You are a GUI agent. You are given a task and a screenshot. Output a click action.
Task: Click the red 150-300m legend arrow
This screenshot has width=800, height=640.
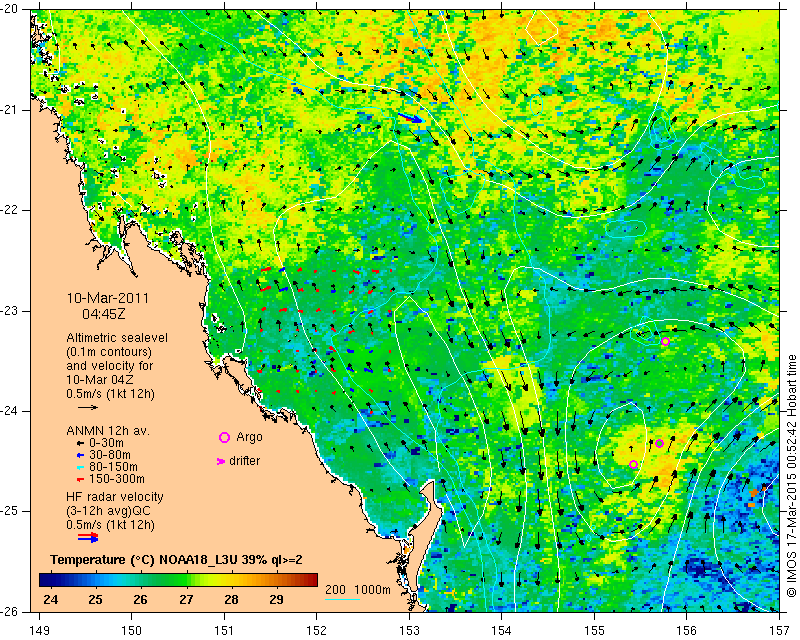click(x=80, y=480)
